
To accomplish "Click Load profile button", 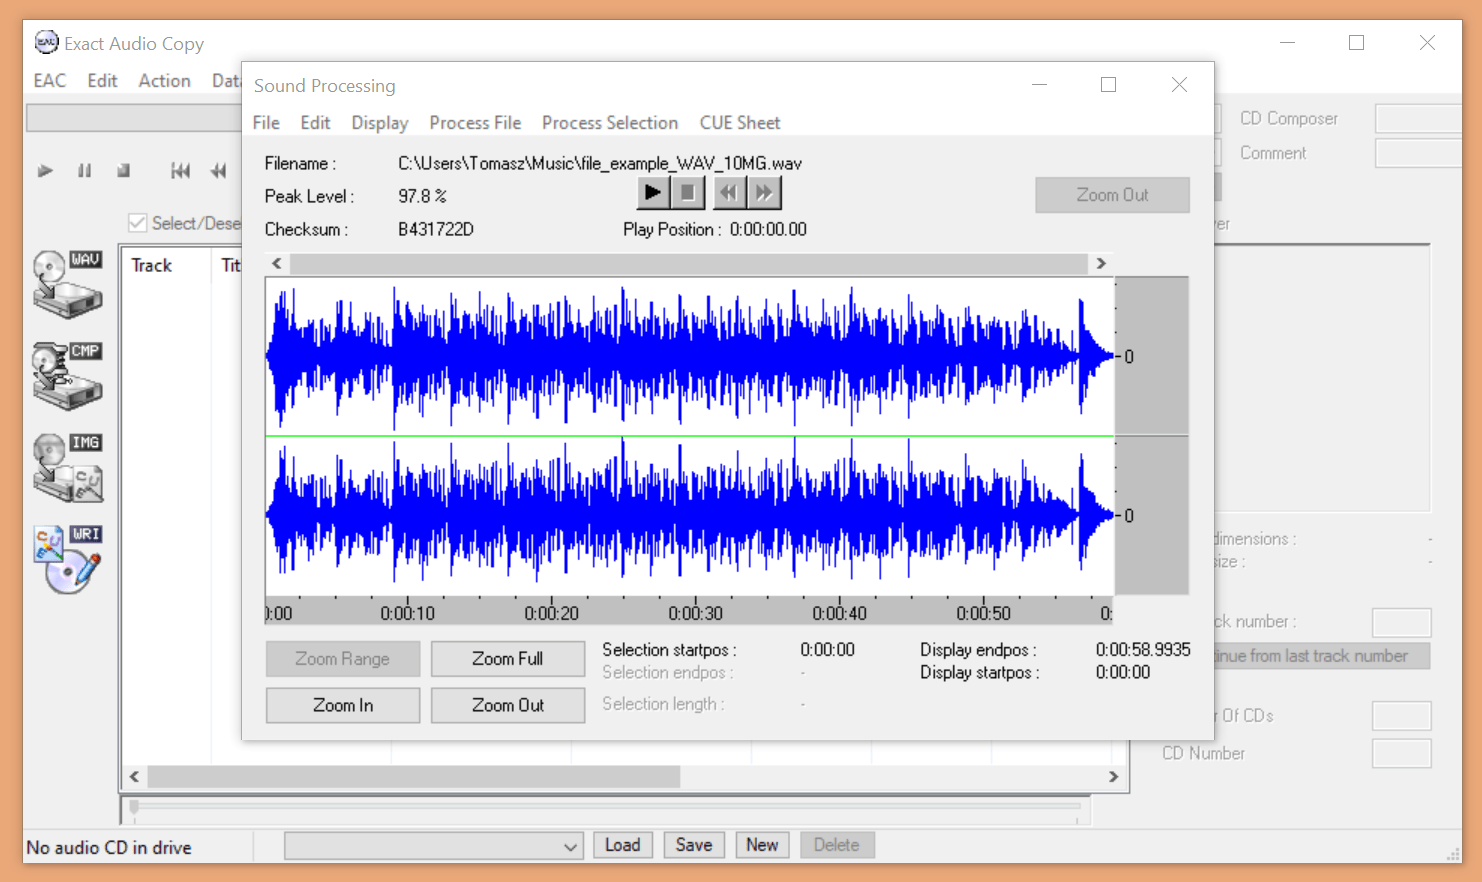I will point(622,845).
